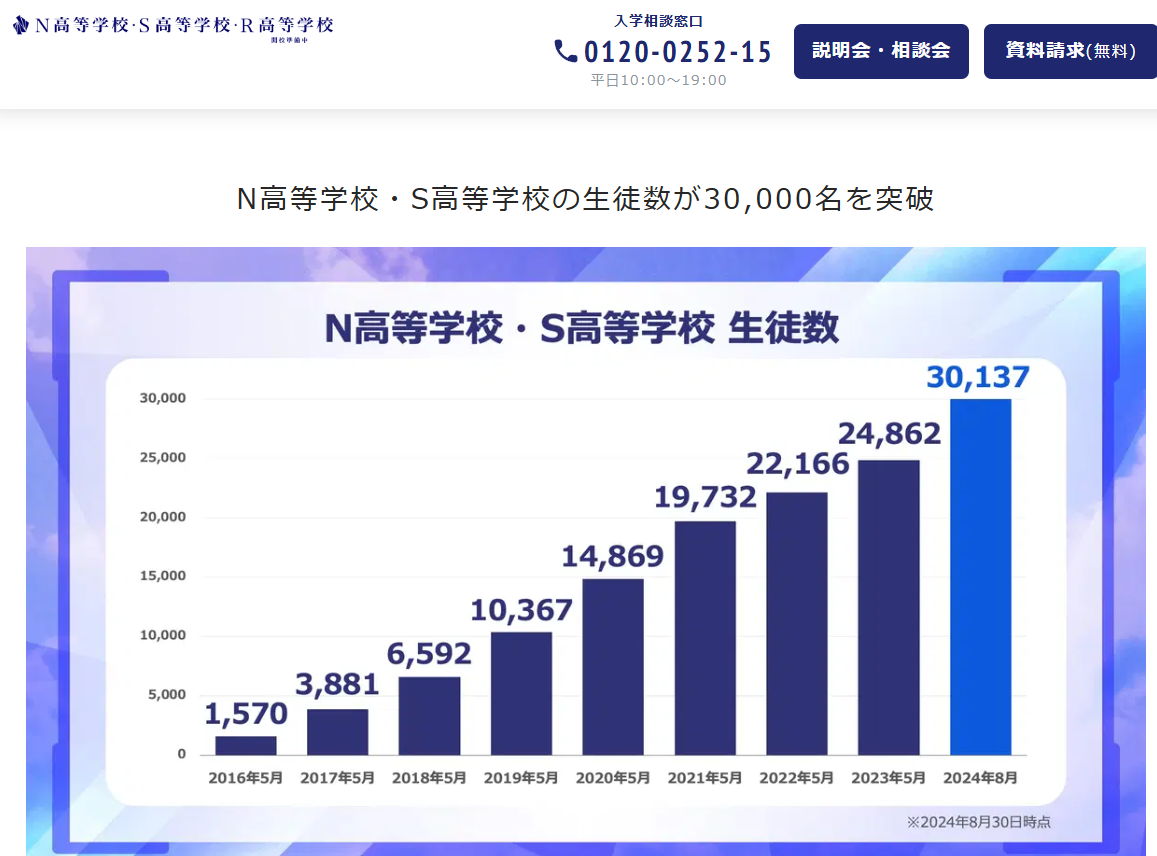Click the heading about 30,000名を突破

coord(585,199)
